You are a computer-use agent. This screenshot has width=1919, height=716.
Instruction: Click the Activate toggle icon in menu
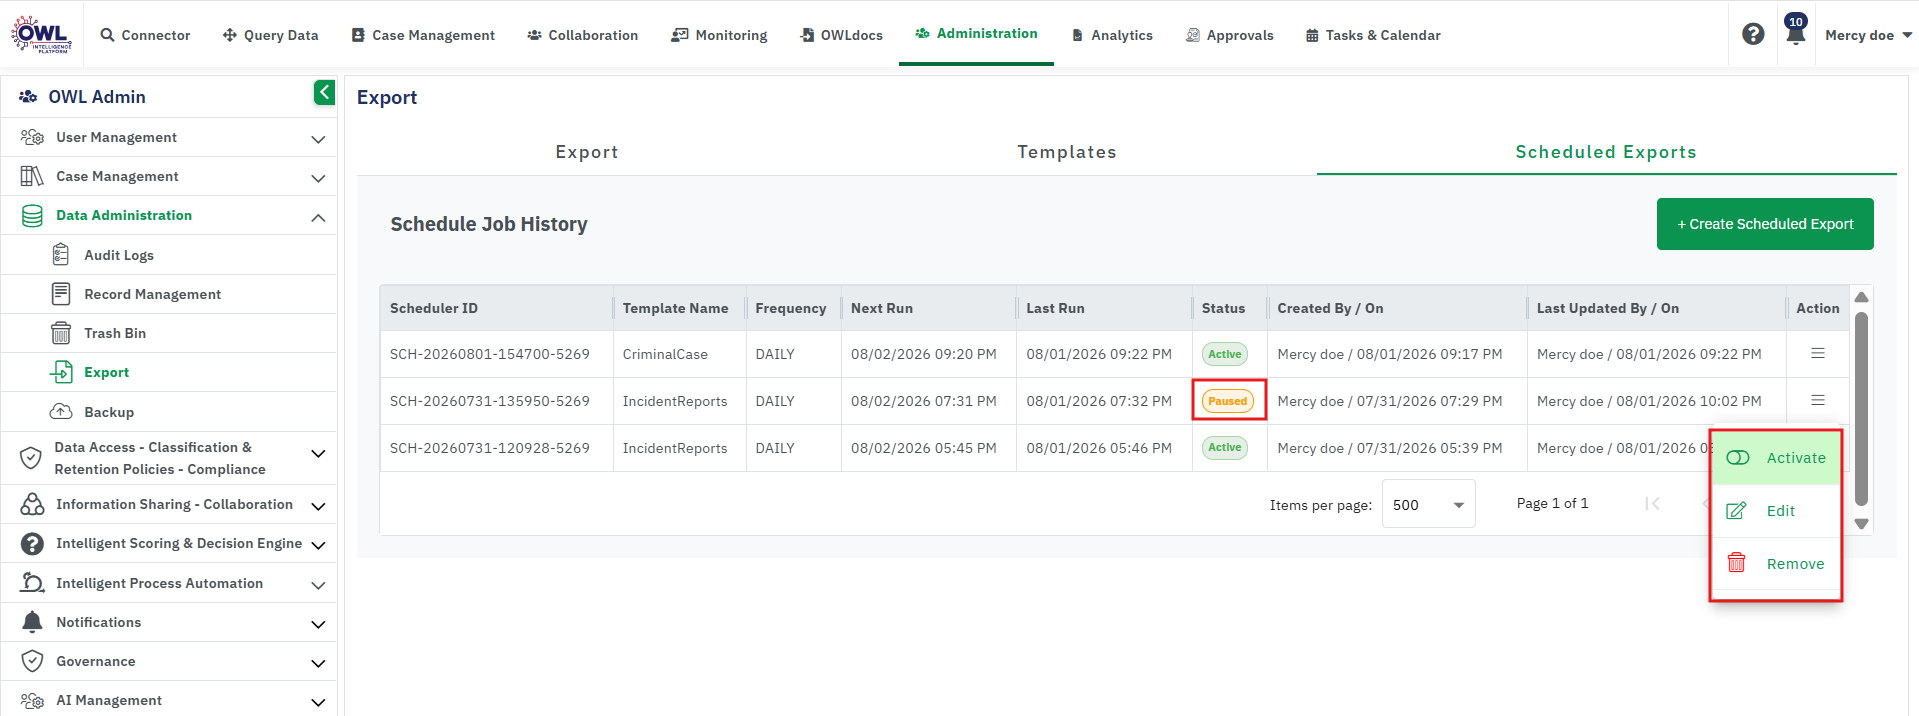tap(1738, 458)
